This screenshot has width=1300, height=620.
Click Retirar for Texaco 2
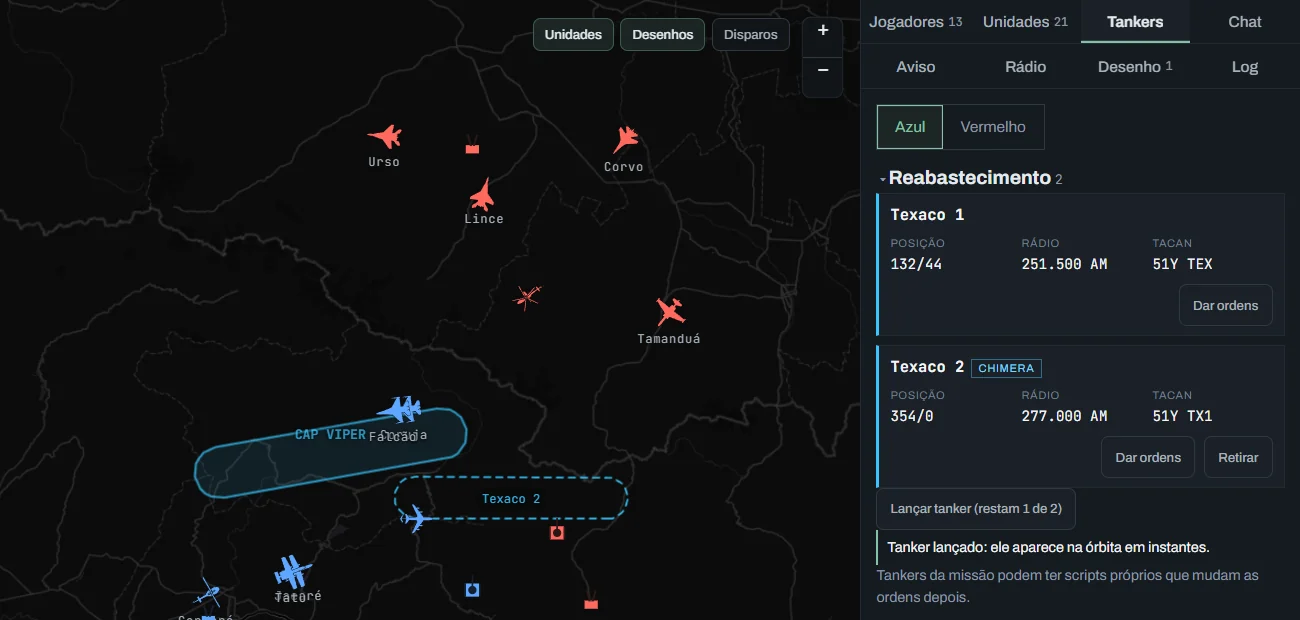coord(1238,457)
